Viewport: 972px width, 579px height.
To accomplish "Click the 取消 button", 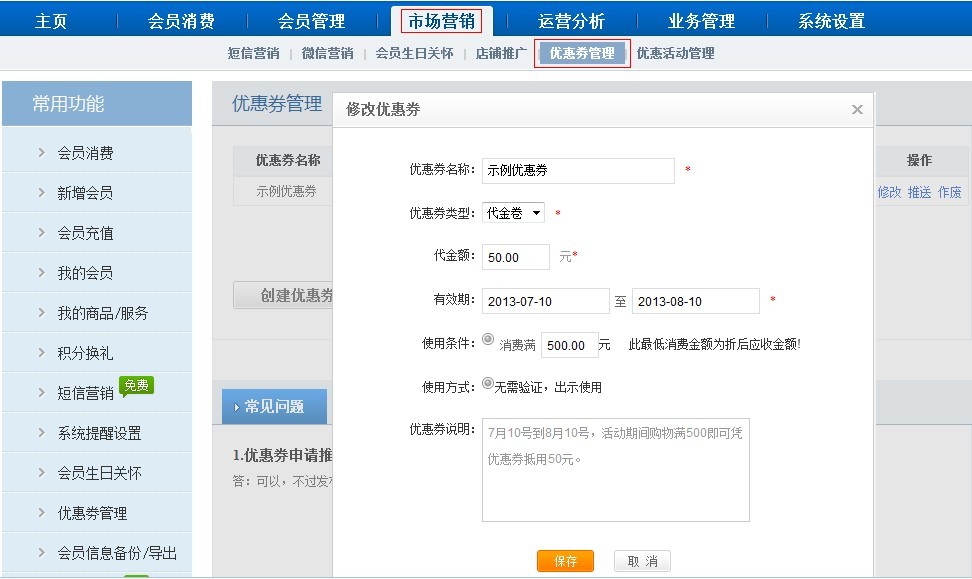I will coord(642,561).
